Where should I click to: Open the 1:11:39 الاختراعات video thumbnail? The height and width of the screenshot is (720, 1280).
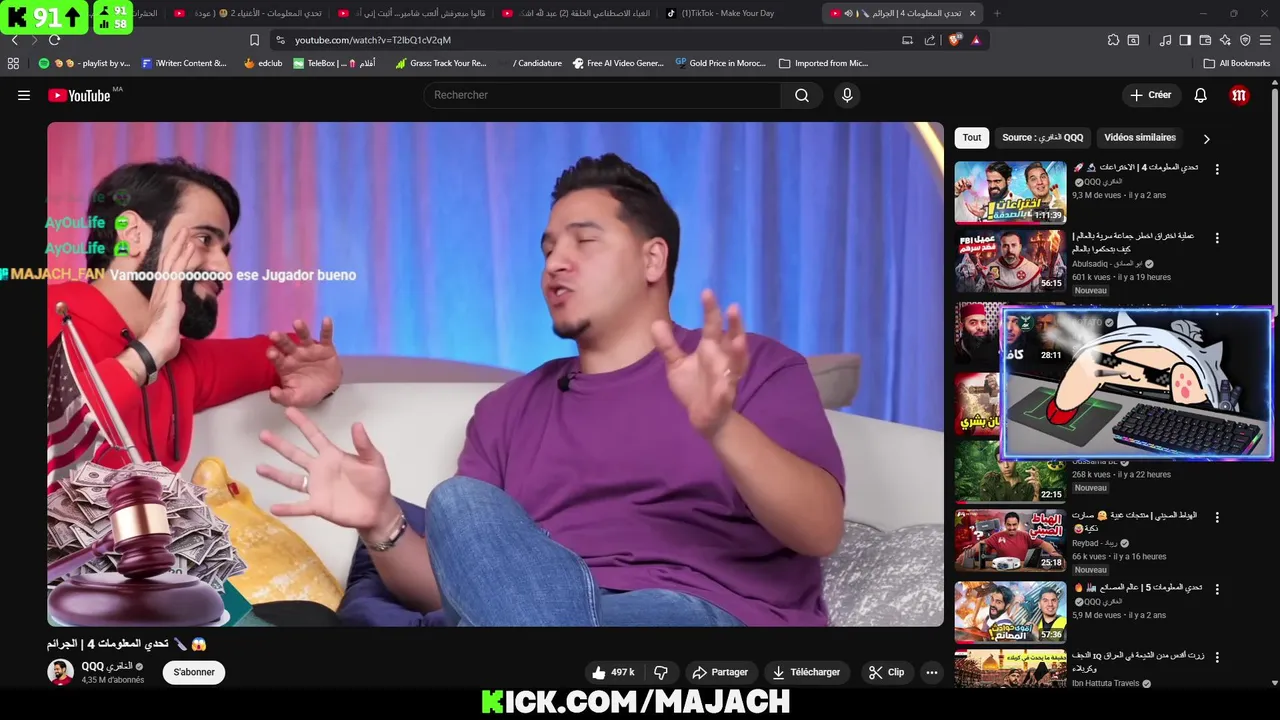tap(1010, 192)
